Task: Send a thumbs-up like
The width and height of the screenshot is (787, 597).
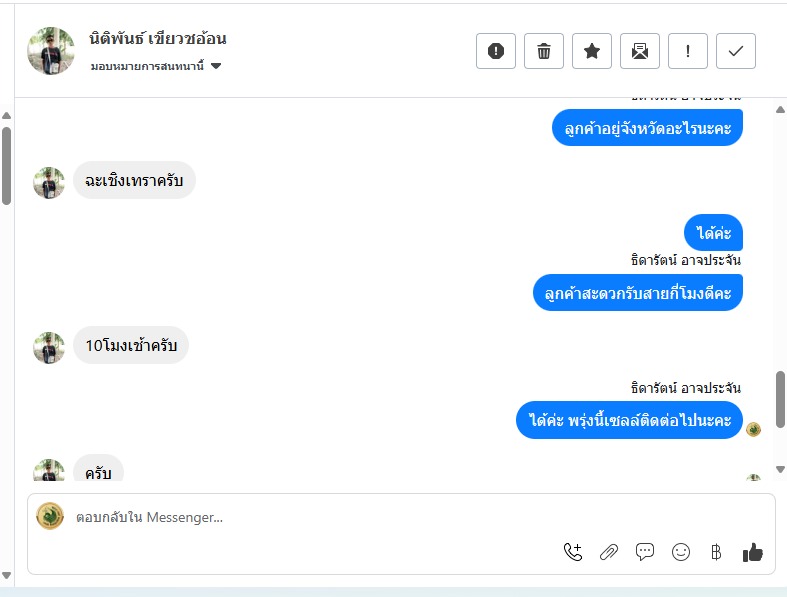Action: (752, 552)
